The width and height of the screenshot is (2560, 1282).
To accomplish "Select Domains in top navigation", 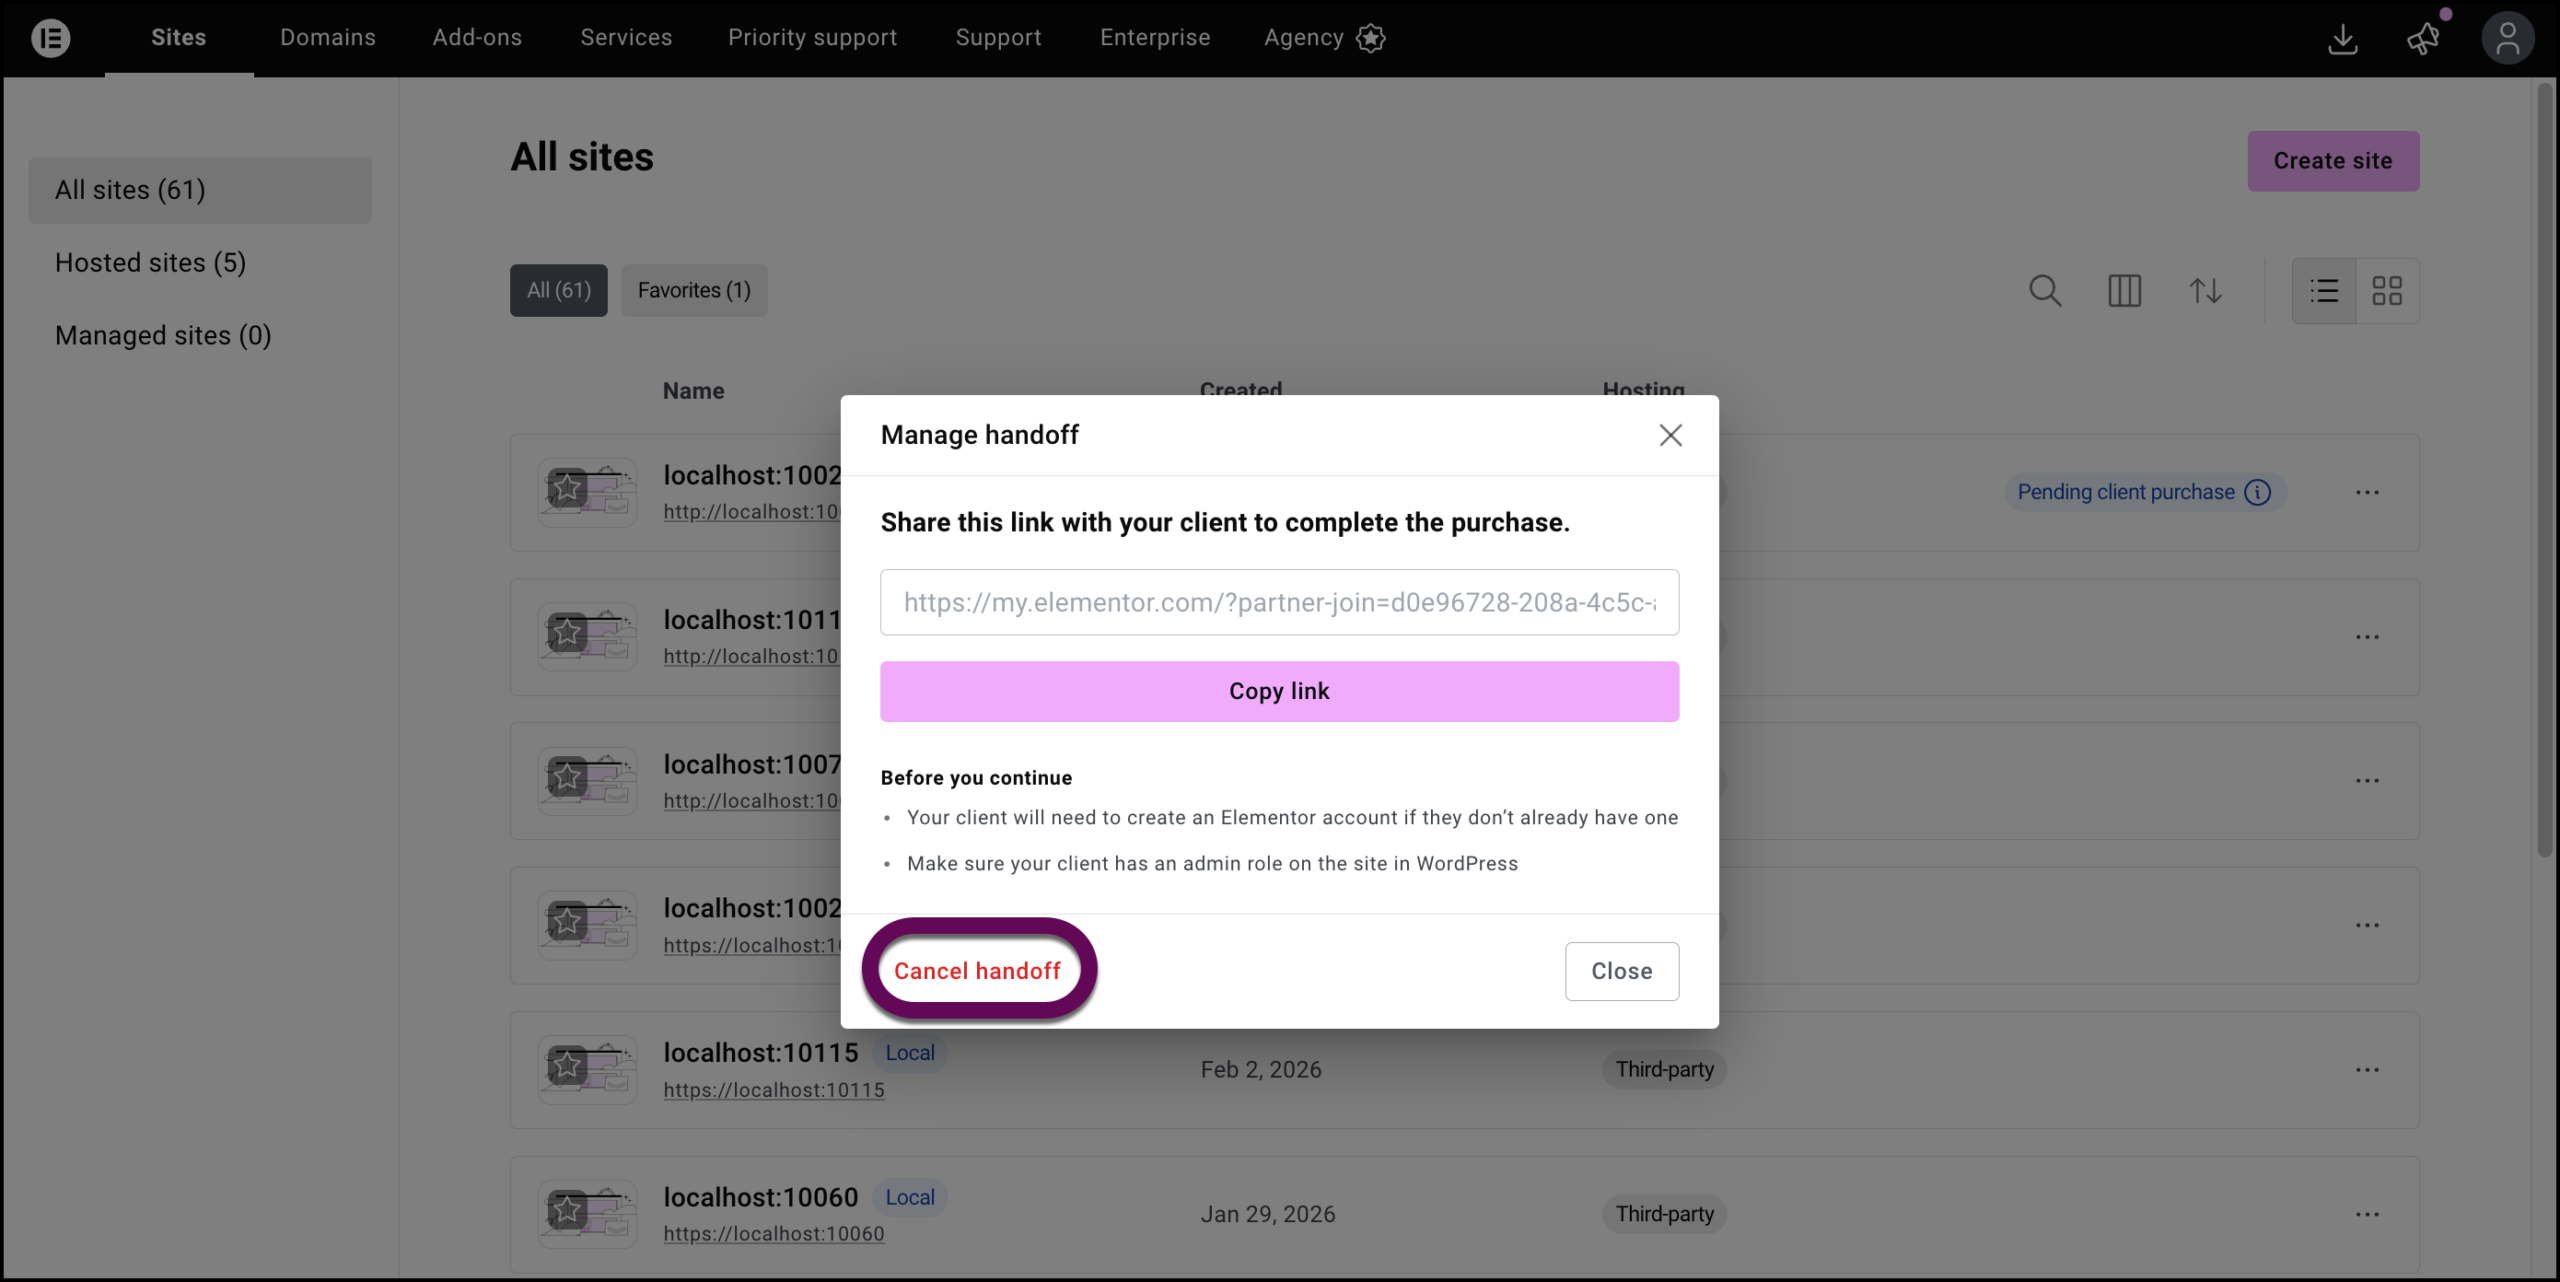I will pyautogui.click(x=327, y=37).
